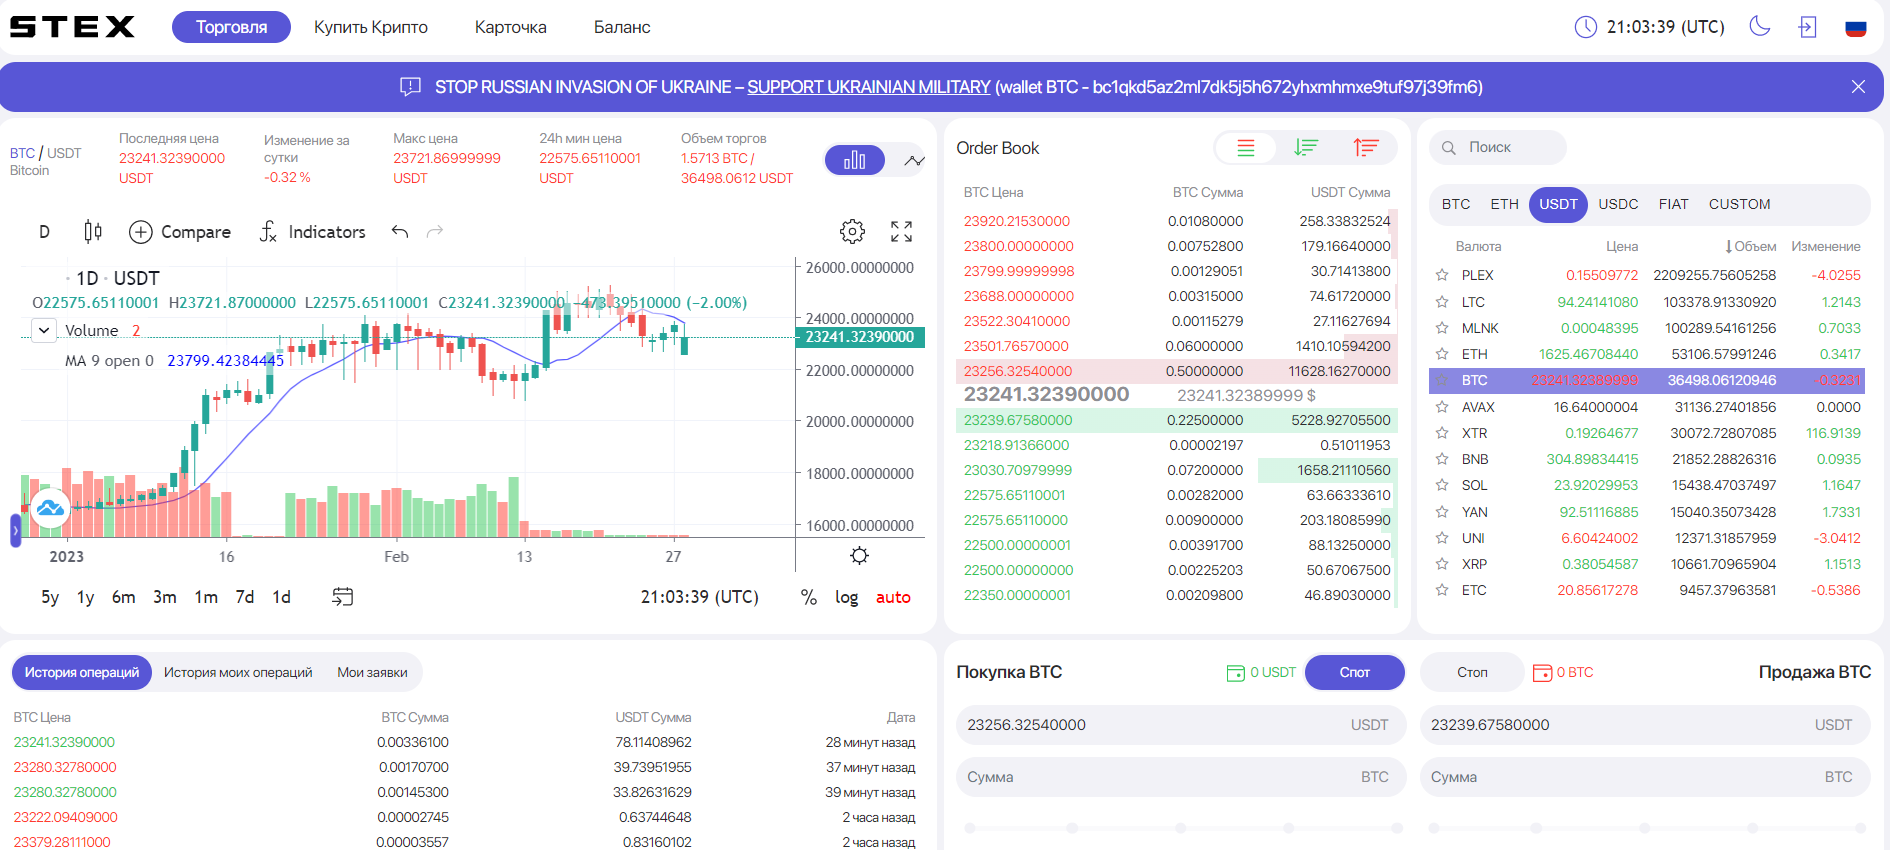Redo chart action arrow
This screenshot has height=850, width=1890.
pyautogui.click(x=435, y=232)
